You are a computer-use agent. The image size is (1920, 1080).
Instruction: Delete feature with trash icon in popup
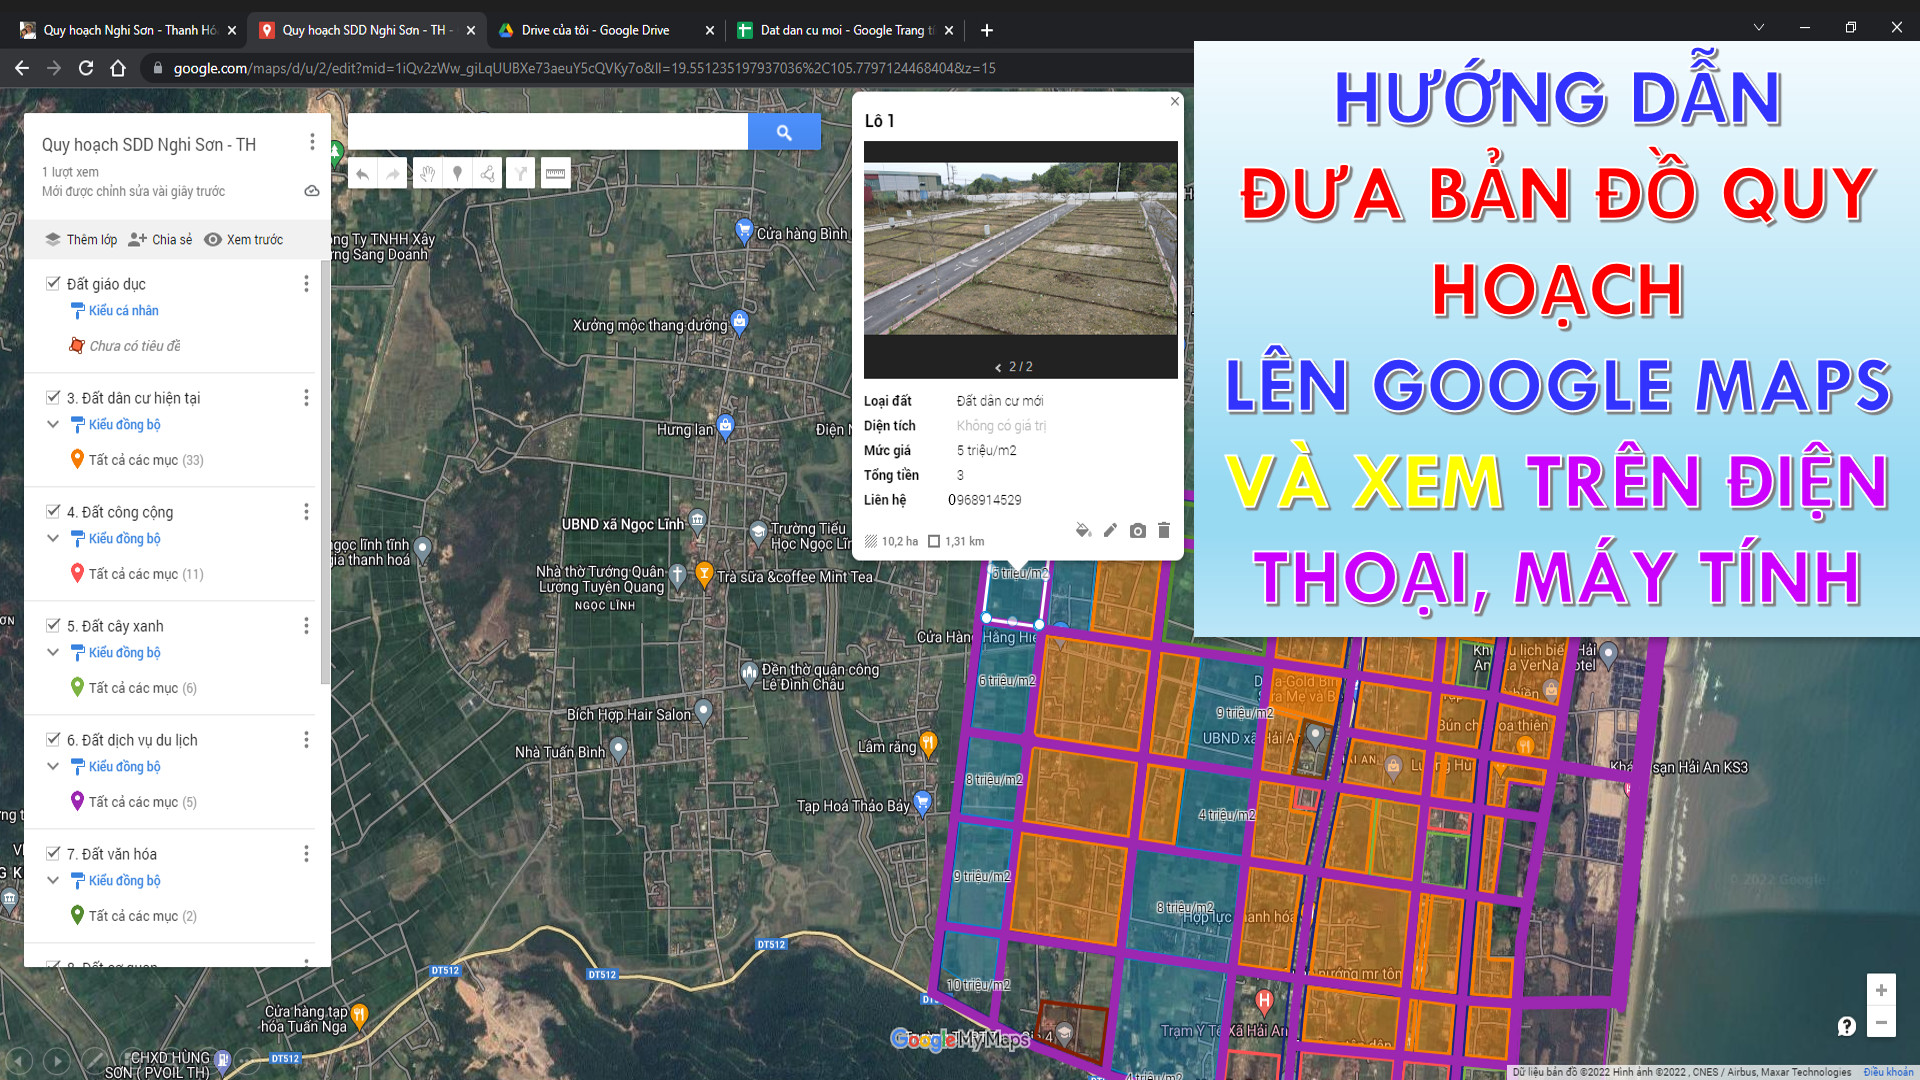tap(1164, 530)
